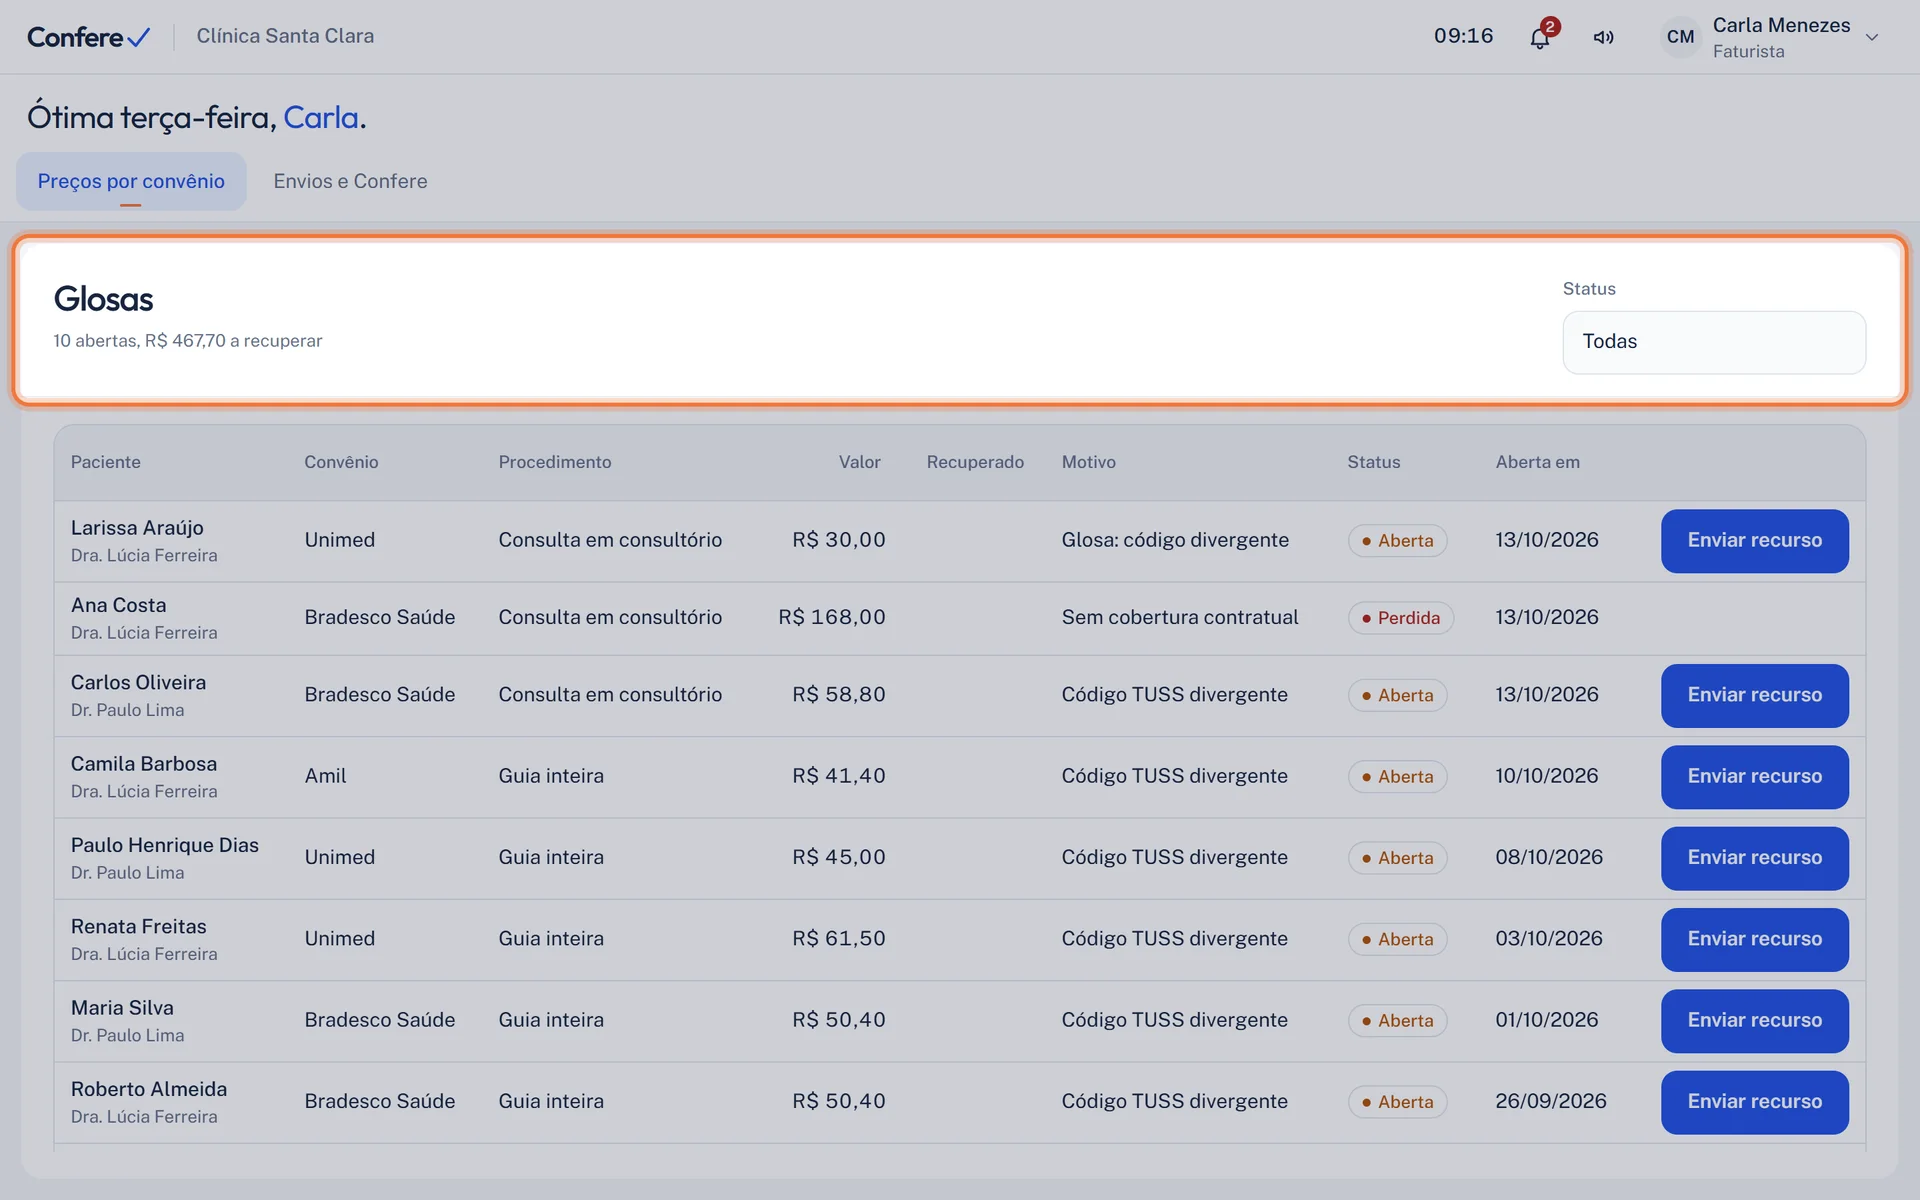Click the Glosas heading

(x=103, y=299)
